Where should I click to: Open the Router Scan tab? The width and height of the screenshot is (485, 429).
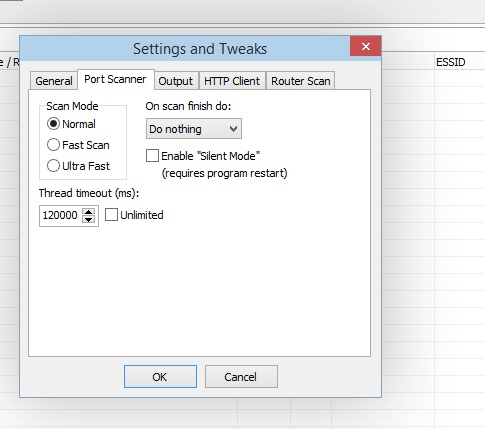tap(300, 81)
